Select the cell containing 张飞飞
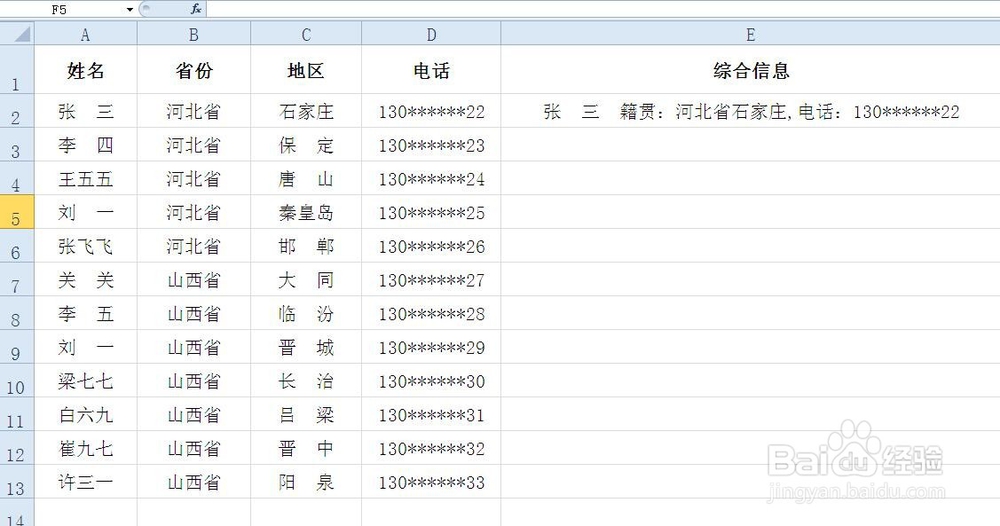Image resolution: width=1000 pixels, height=526 pixels. [85, 246]
